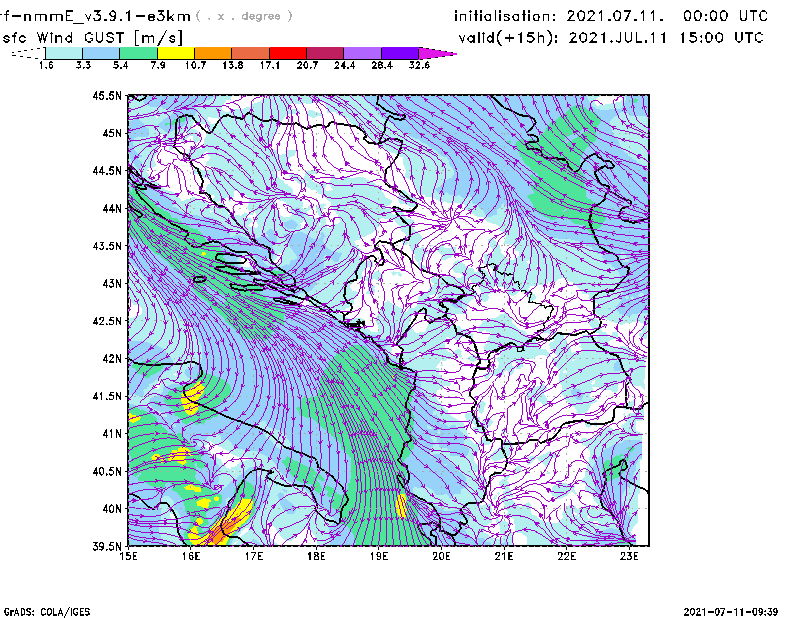
Task: Click the '43N' latitude axis label
Action: [x=112, y=283]
